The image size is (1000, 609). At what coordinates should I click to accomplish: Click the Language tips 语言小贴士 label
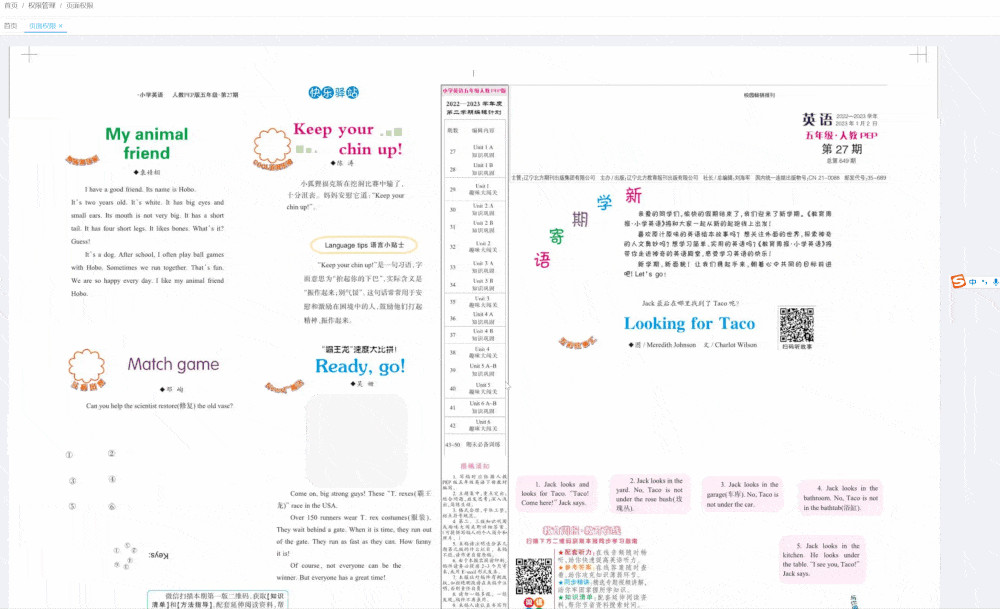coord(364,245)
